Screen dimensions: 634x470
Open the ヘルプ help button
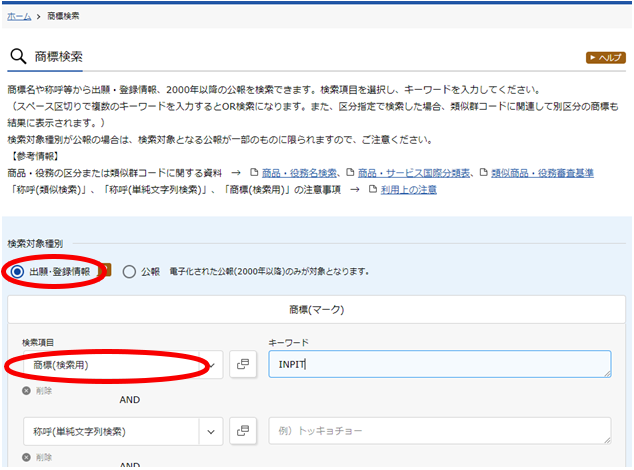[x=605, y=58]
